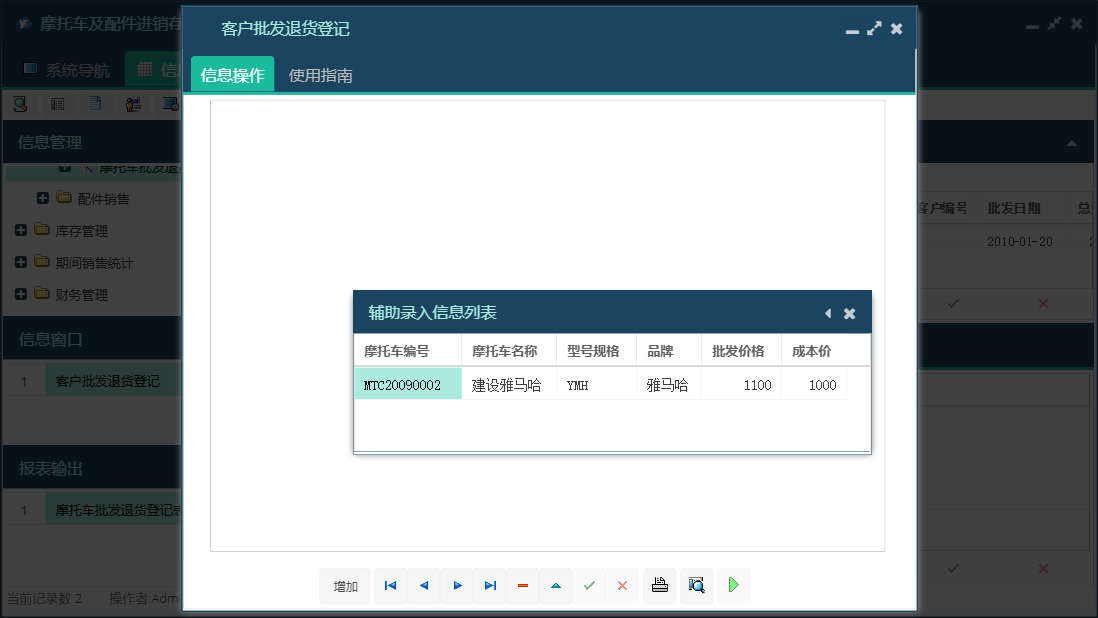
Task: Go to the next record
Action: 457,586
